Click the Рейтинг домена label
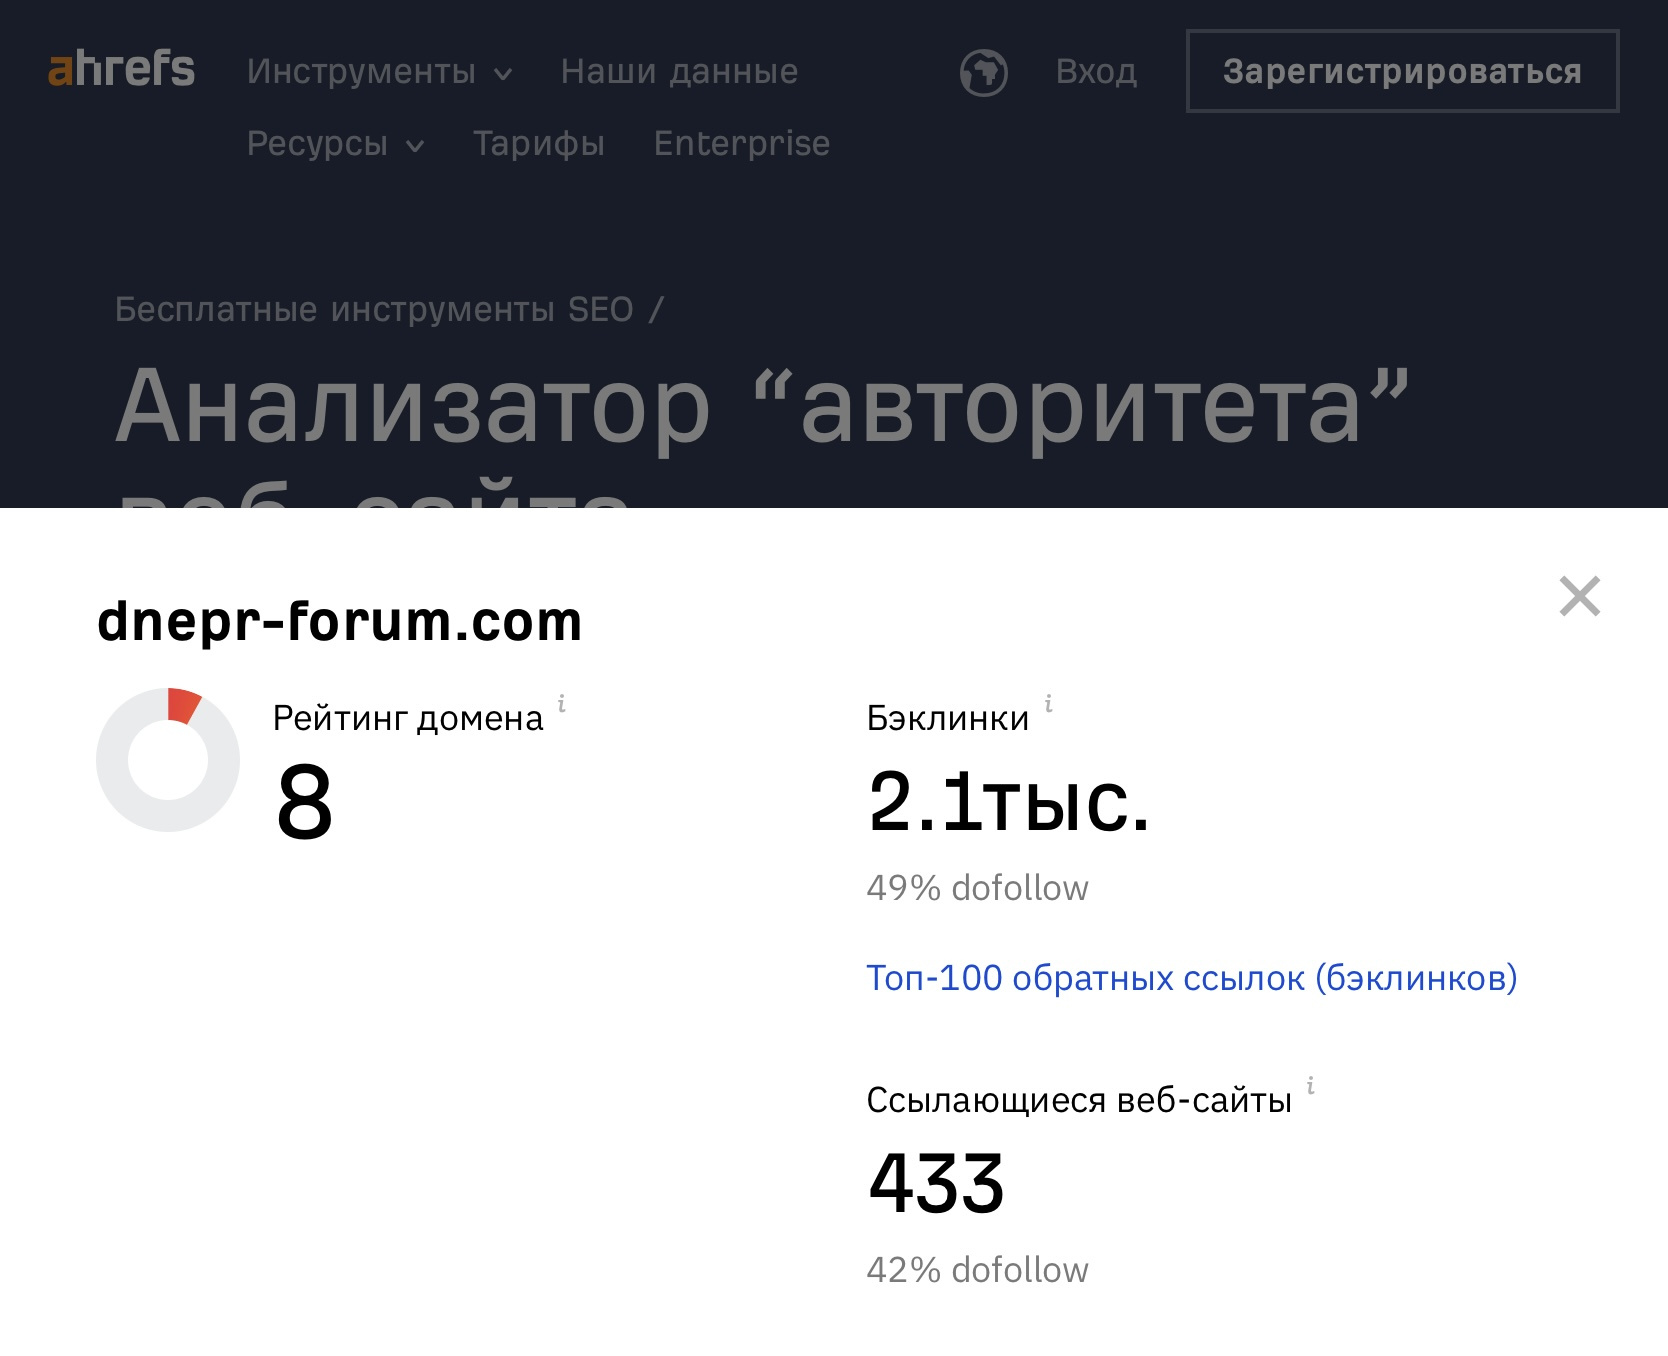 (x=408, y=719)
